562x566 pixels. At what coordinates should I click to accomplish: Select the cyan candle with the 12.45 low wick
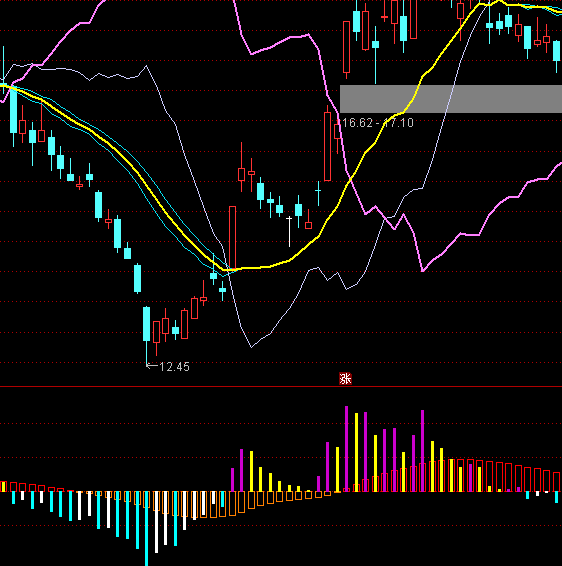146,335
